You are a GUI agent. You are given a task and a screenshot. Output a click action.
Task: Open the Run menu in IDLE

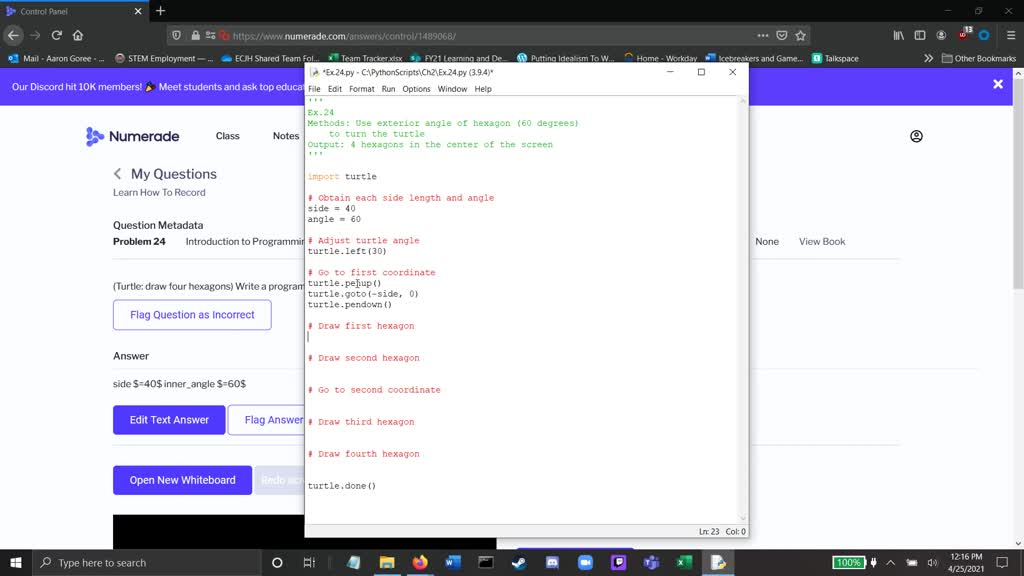(x=388, y=88)
